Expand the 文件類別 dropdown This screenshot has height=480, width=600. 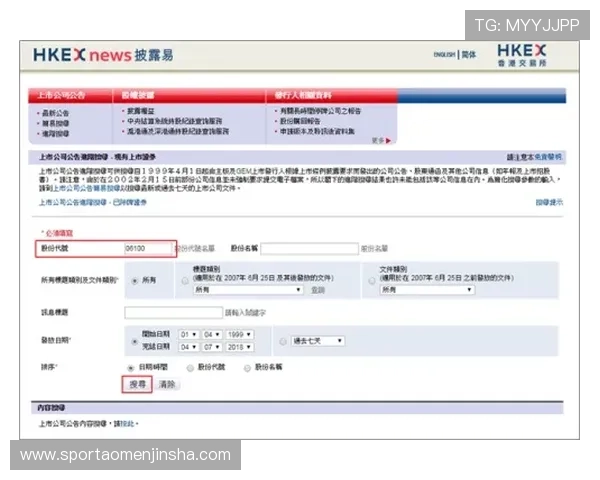[427, 290]
